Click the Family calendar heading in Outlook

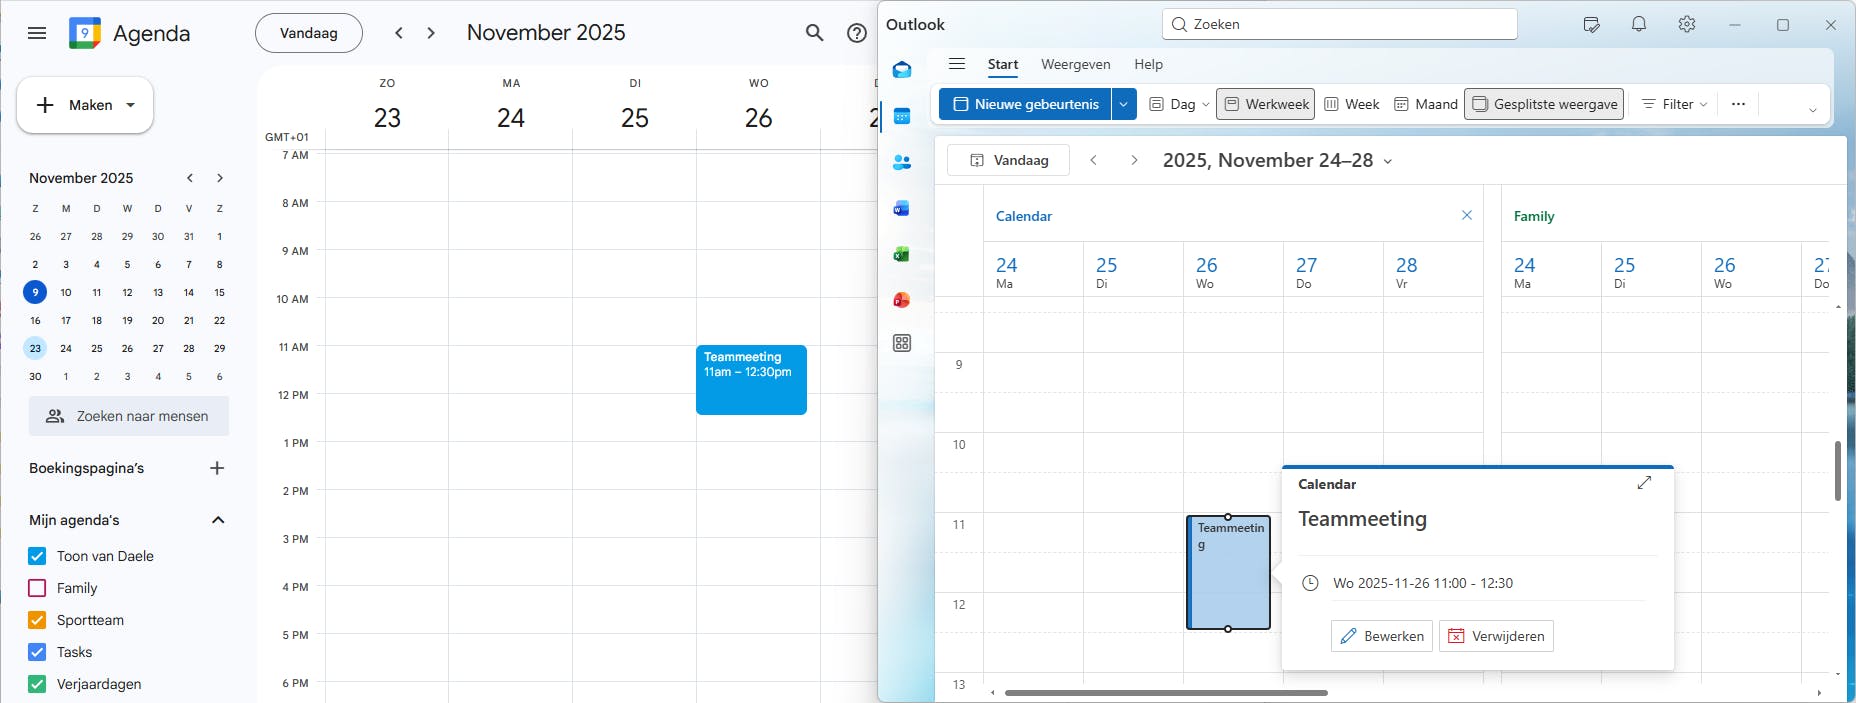[1534, 216]
